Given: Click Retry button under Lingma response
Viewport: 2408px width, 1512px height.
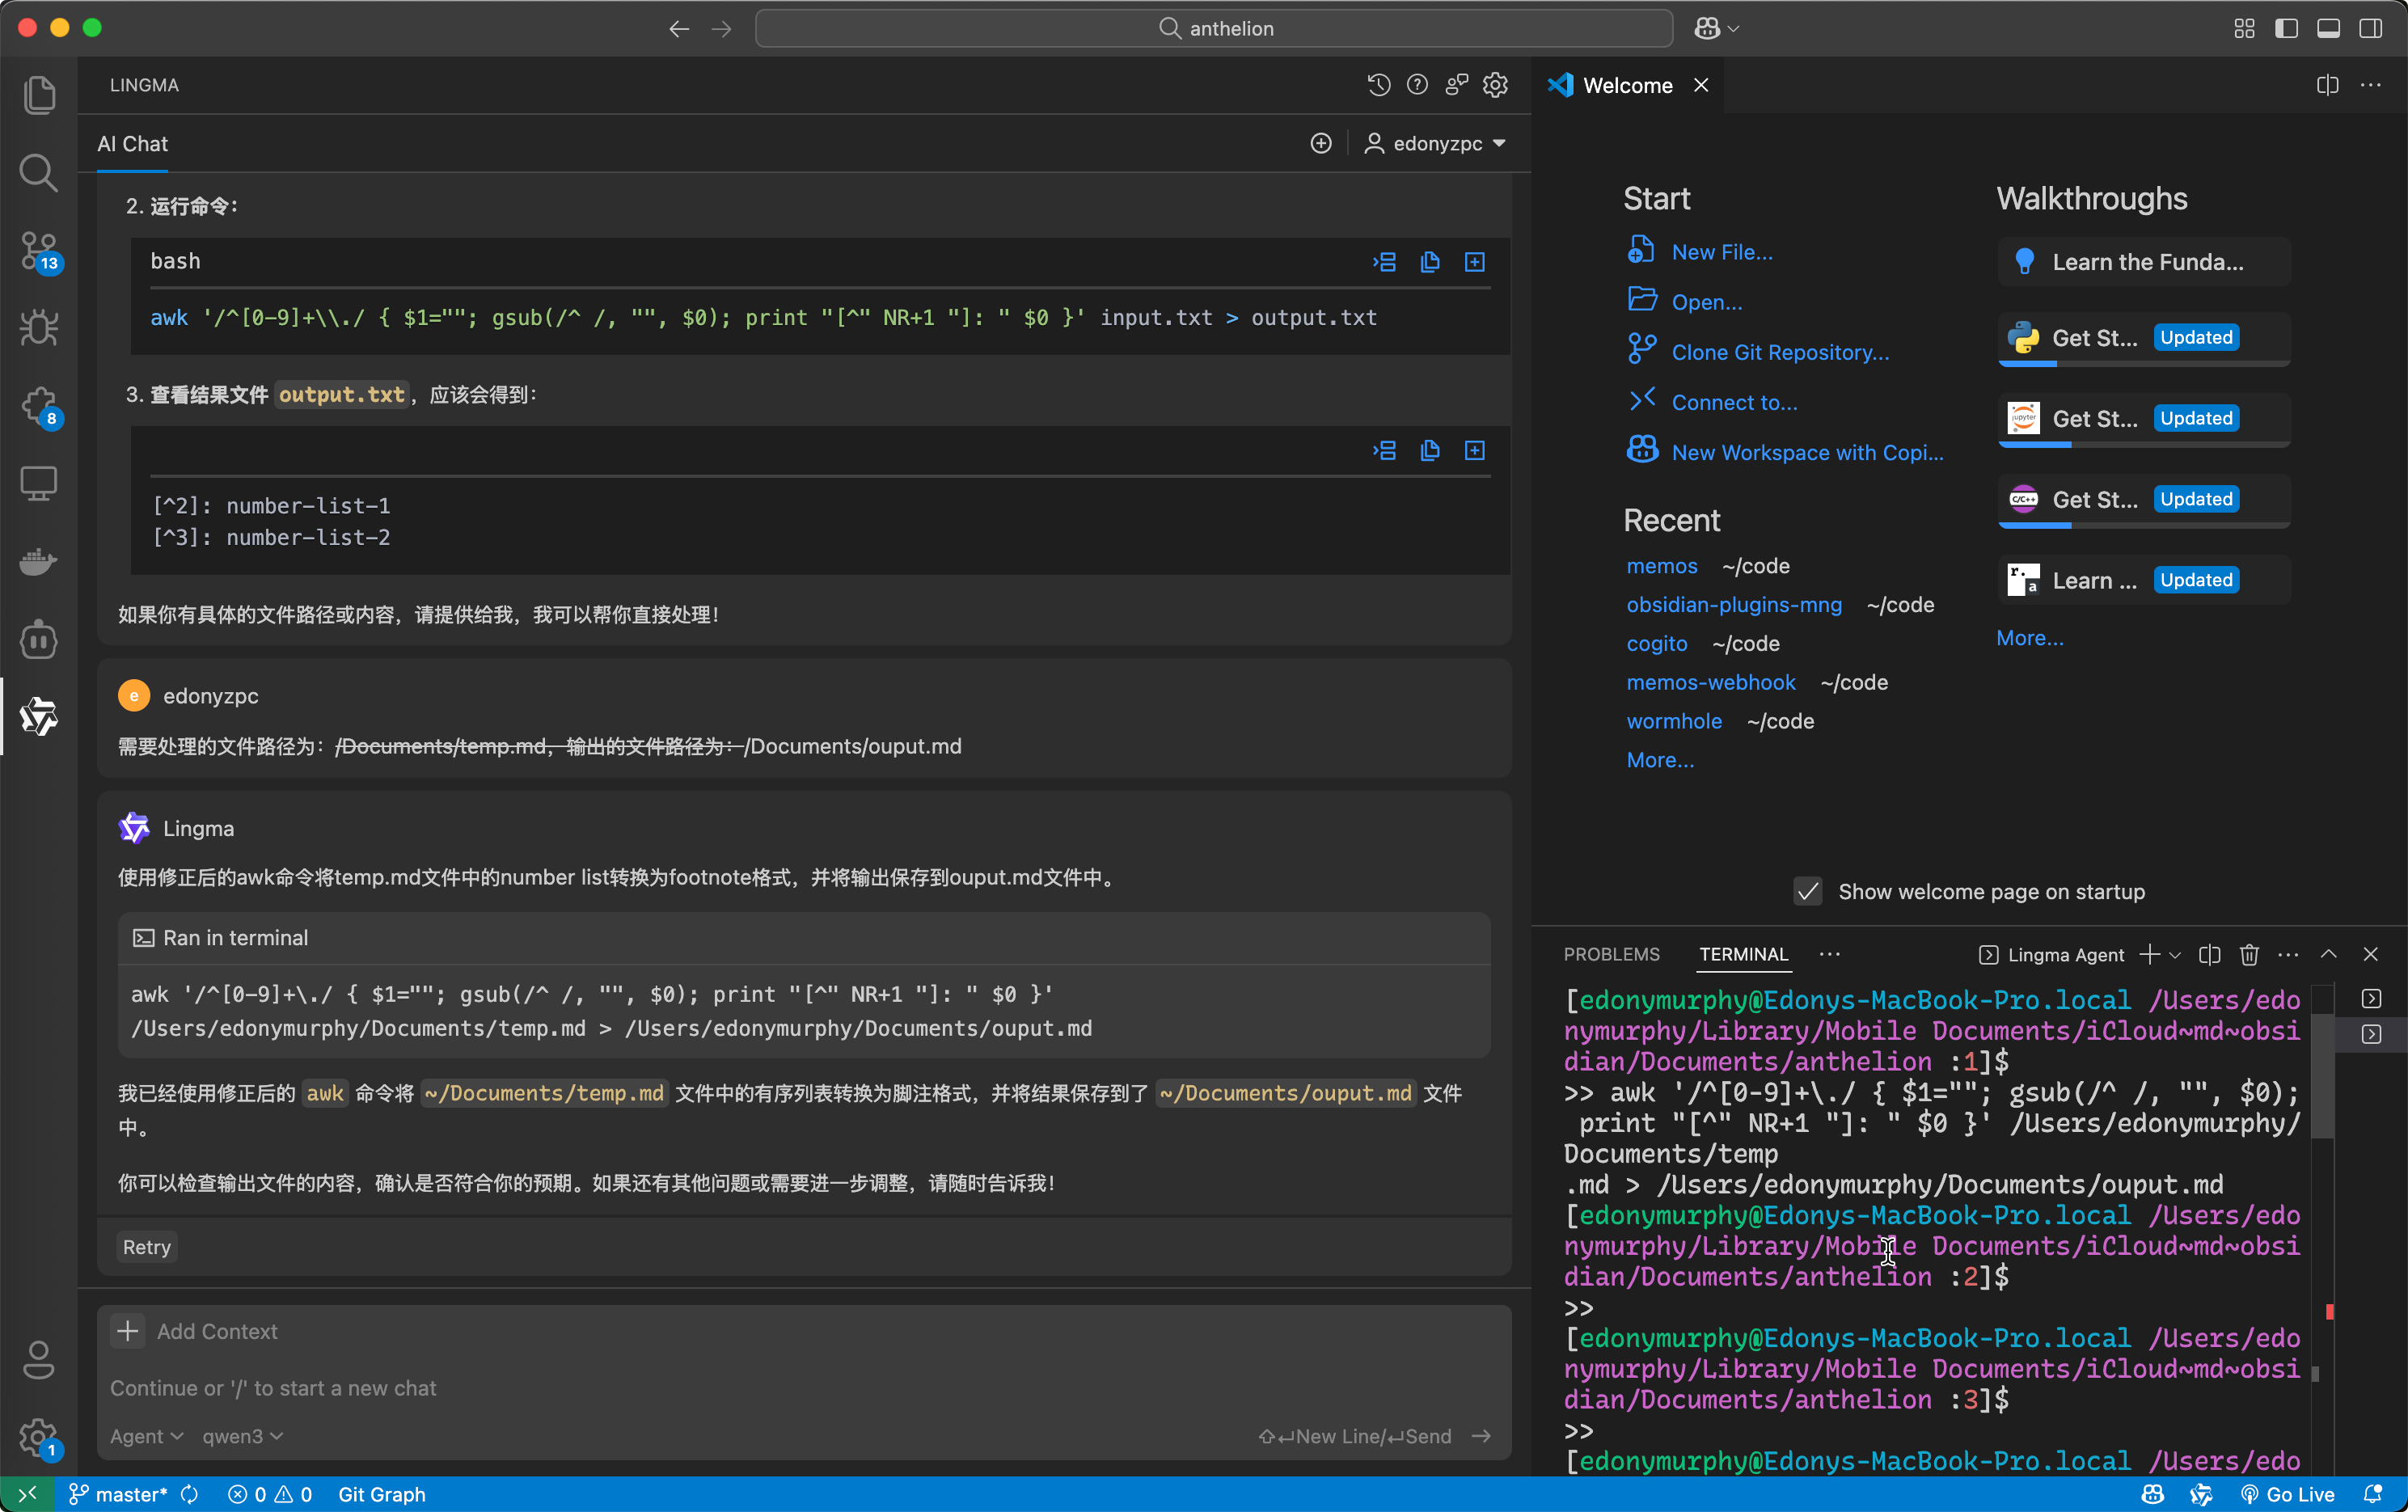Looking at the screenshot, I should point(146,1247).
